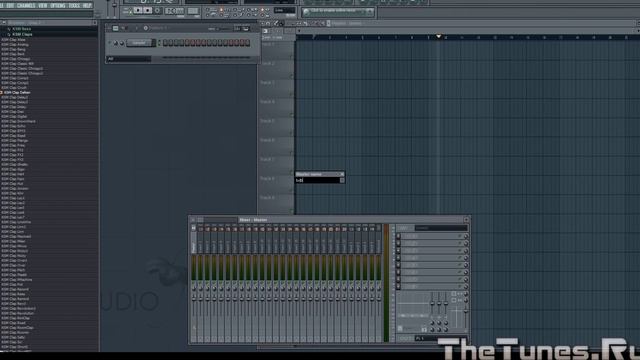Click the Stop transport button

148,10
